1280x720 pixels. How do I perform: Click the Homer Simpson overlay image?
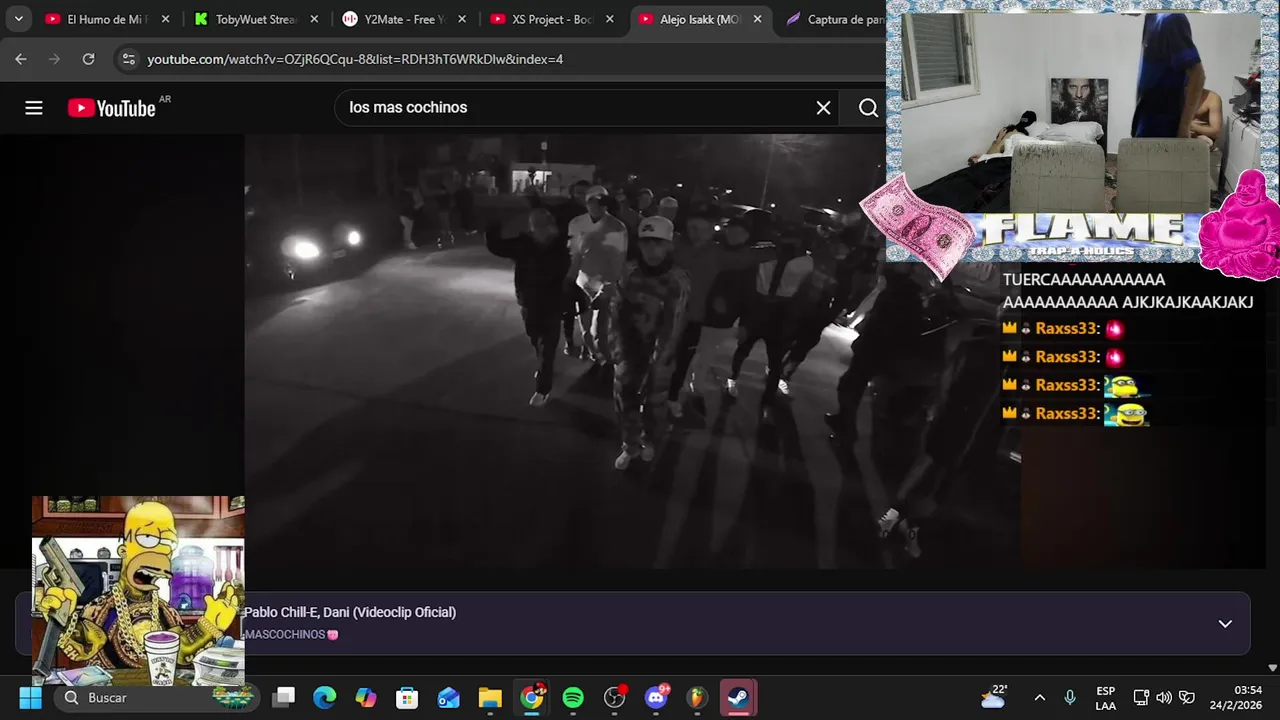tap(138, 590)
